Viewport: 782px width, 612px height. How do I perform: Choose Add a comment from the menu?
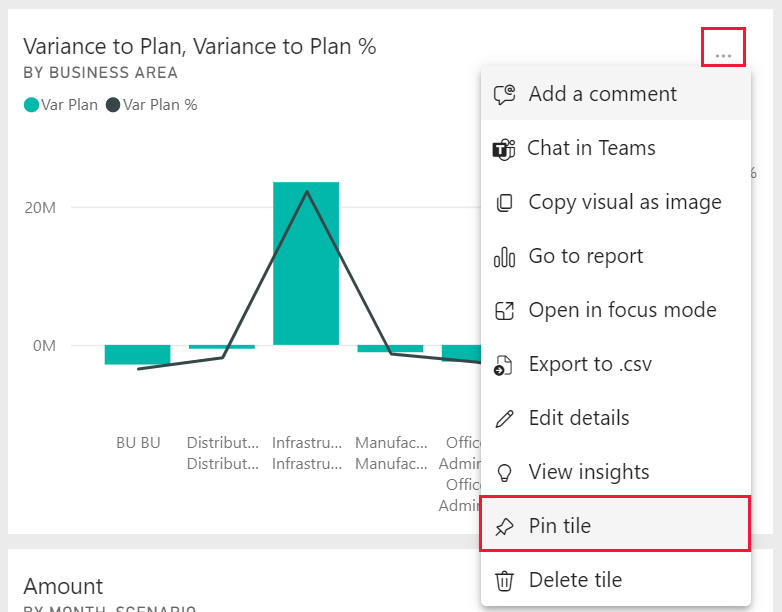[x=616, y=94]
